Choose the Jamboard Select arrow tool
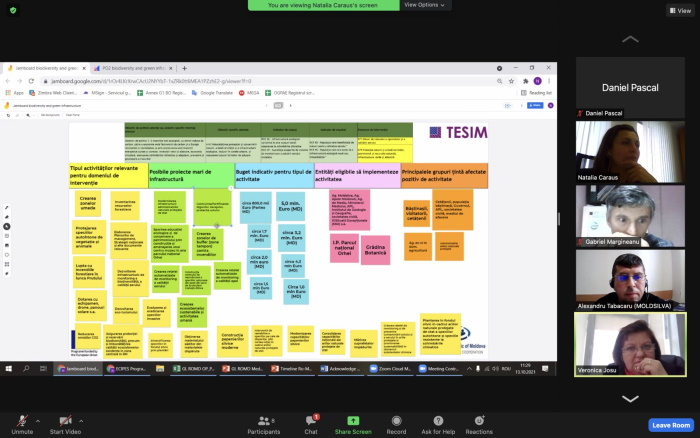The width and height of the screenshot is (700, 438). pyautogui.click(x=7, y=226)
